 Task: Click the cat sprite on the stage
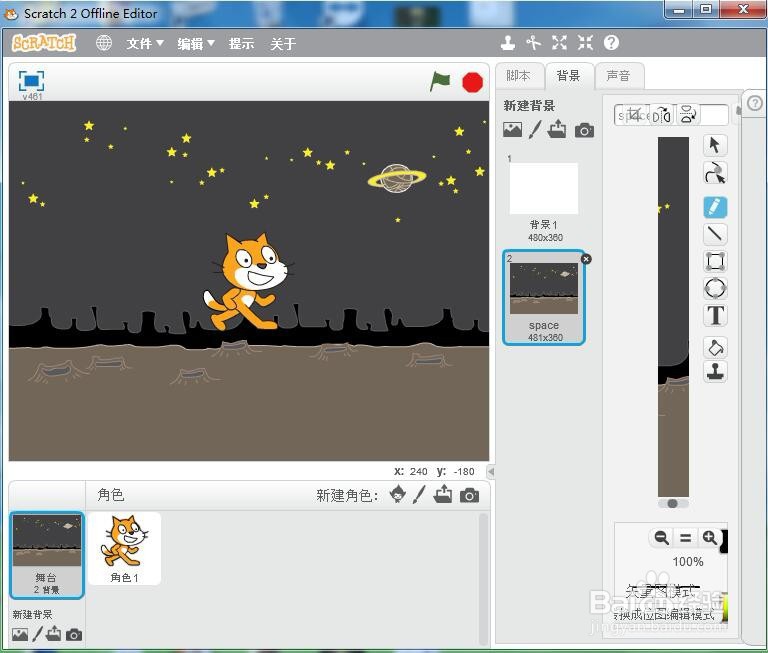249,282
